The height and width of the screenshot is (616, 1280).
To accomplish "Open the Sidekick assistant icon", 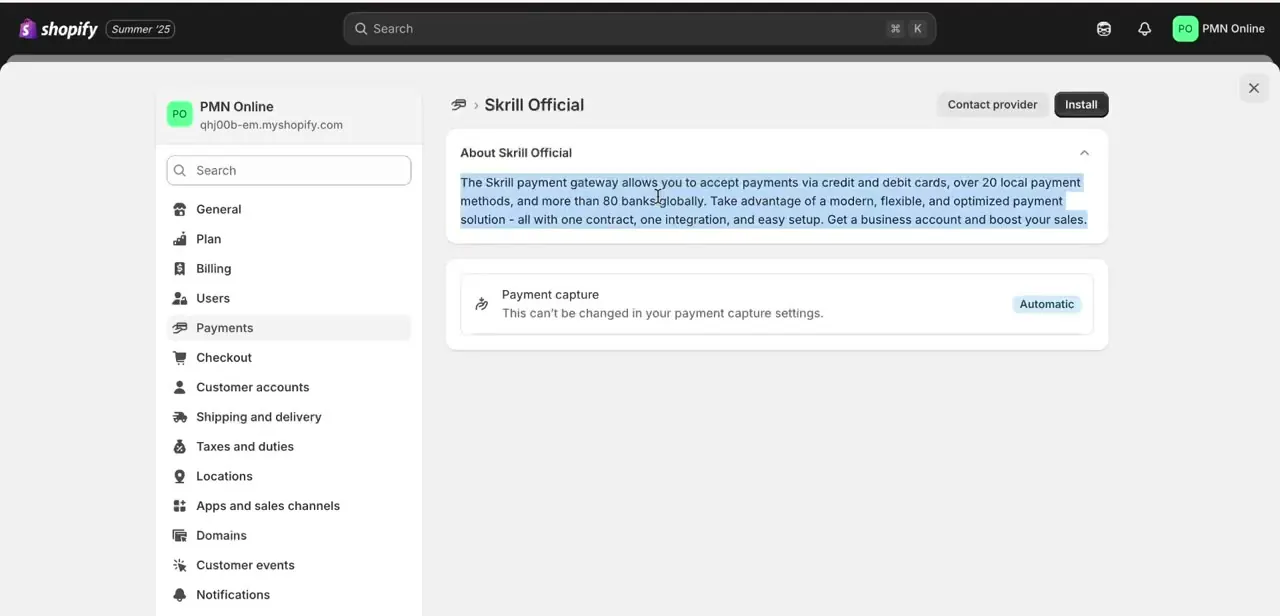I will pyautogui.click(x=1104, y=29).
